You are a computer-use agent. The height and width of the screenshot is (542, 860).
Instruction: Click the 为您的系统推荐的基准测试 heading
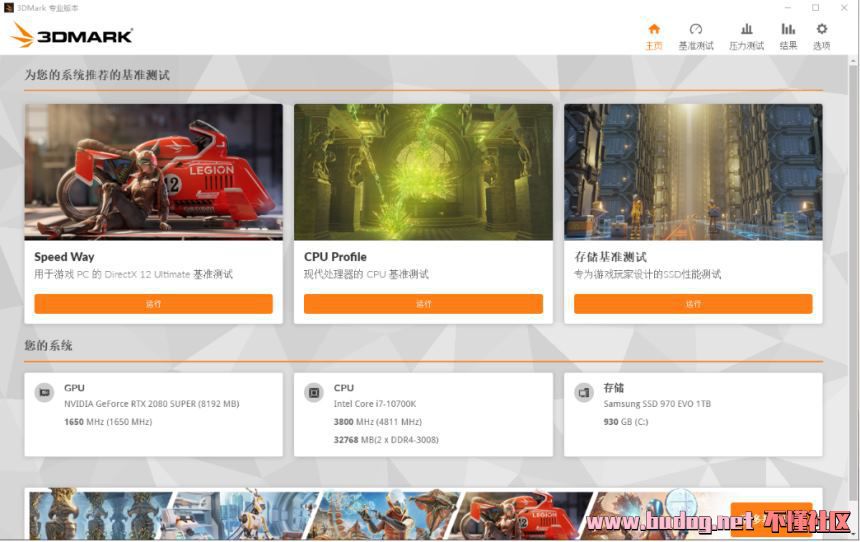pos(97,75)
